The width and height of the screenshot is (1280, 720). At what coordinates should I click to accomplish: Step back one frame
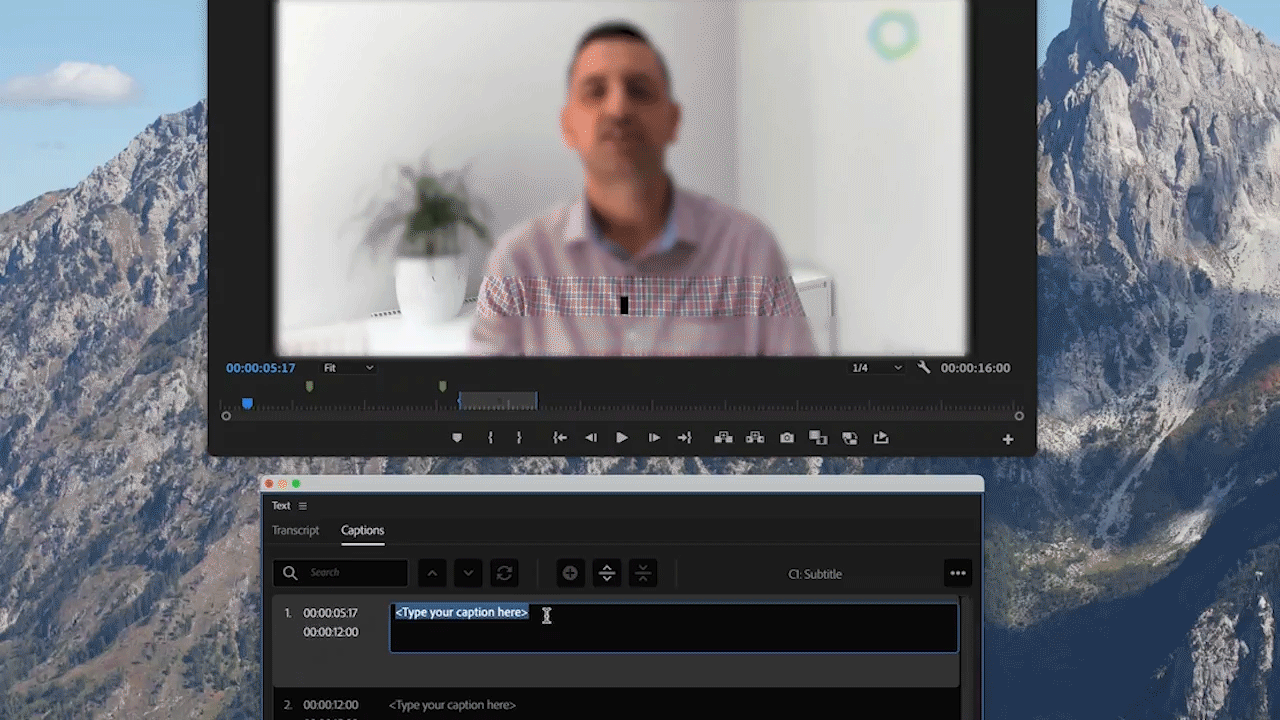[x=591, y=438]
